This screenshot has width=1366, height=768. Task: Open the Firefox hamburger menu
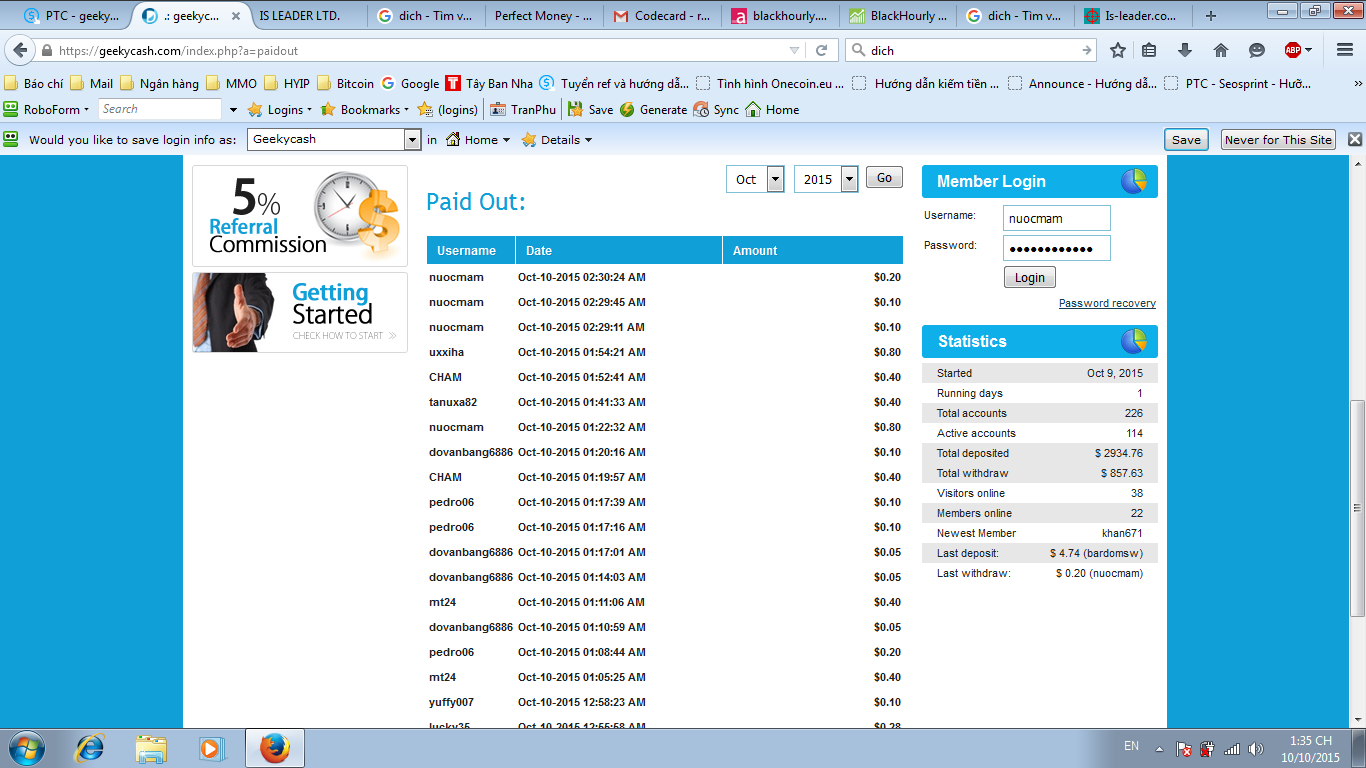[1344, 50]
